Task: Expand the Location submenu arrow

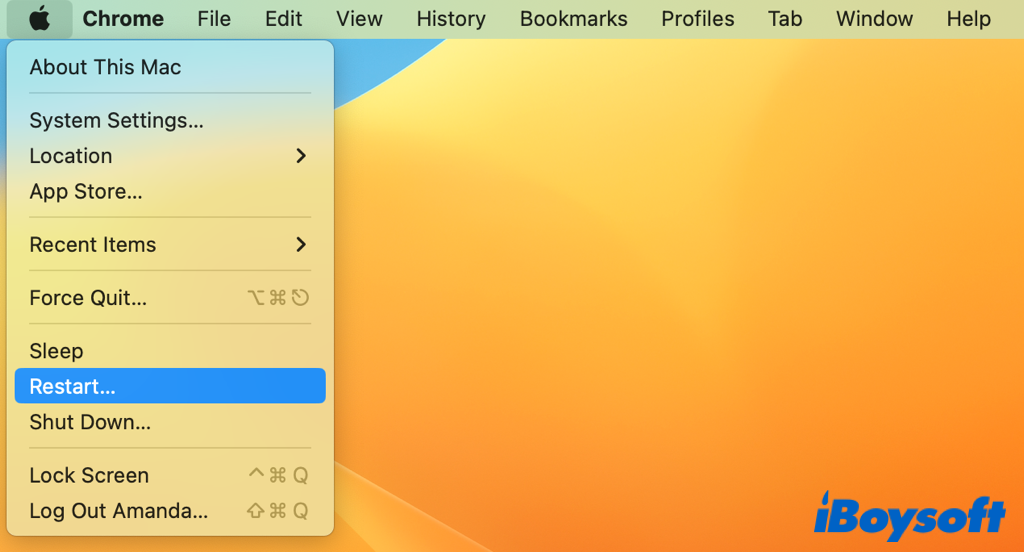Action: [x=301, y=156]
